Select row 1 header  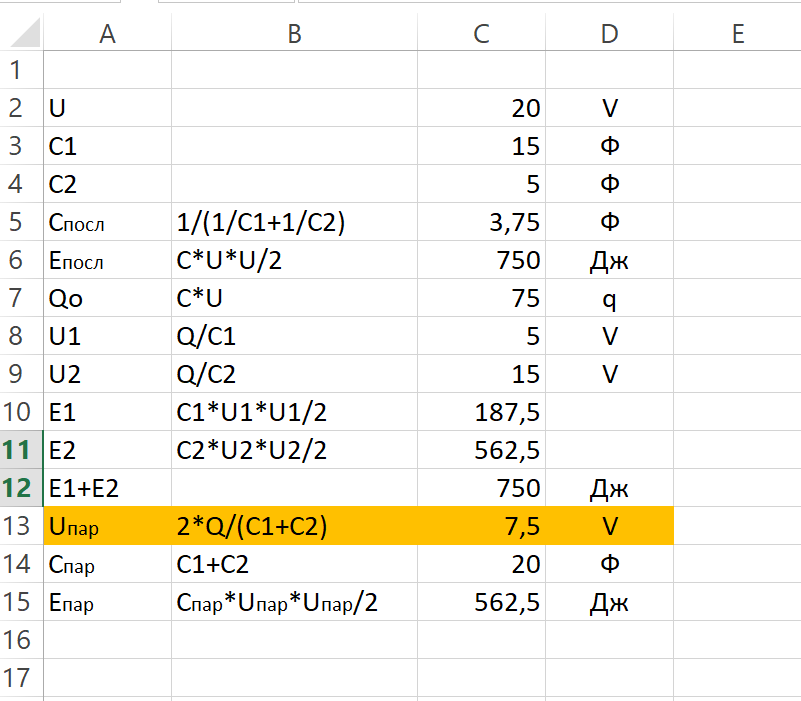pos(20,70)
